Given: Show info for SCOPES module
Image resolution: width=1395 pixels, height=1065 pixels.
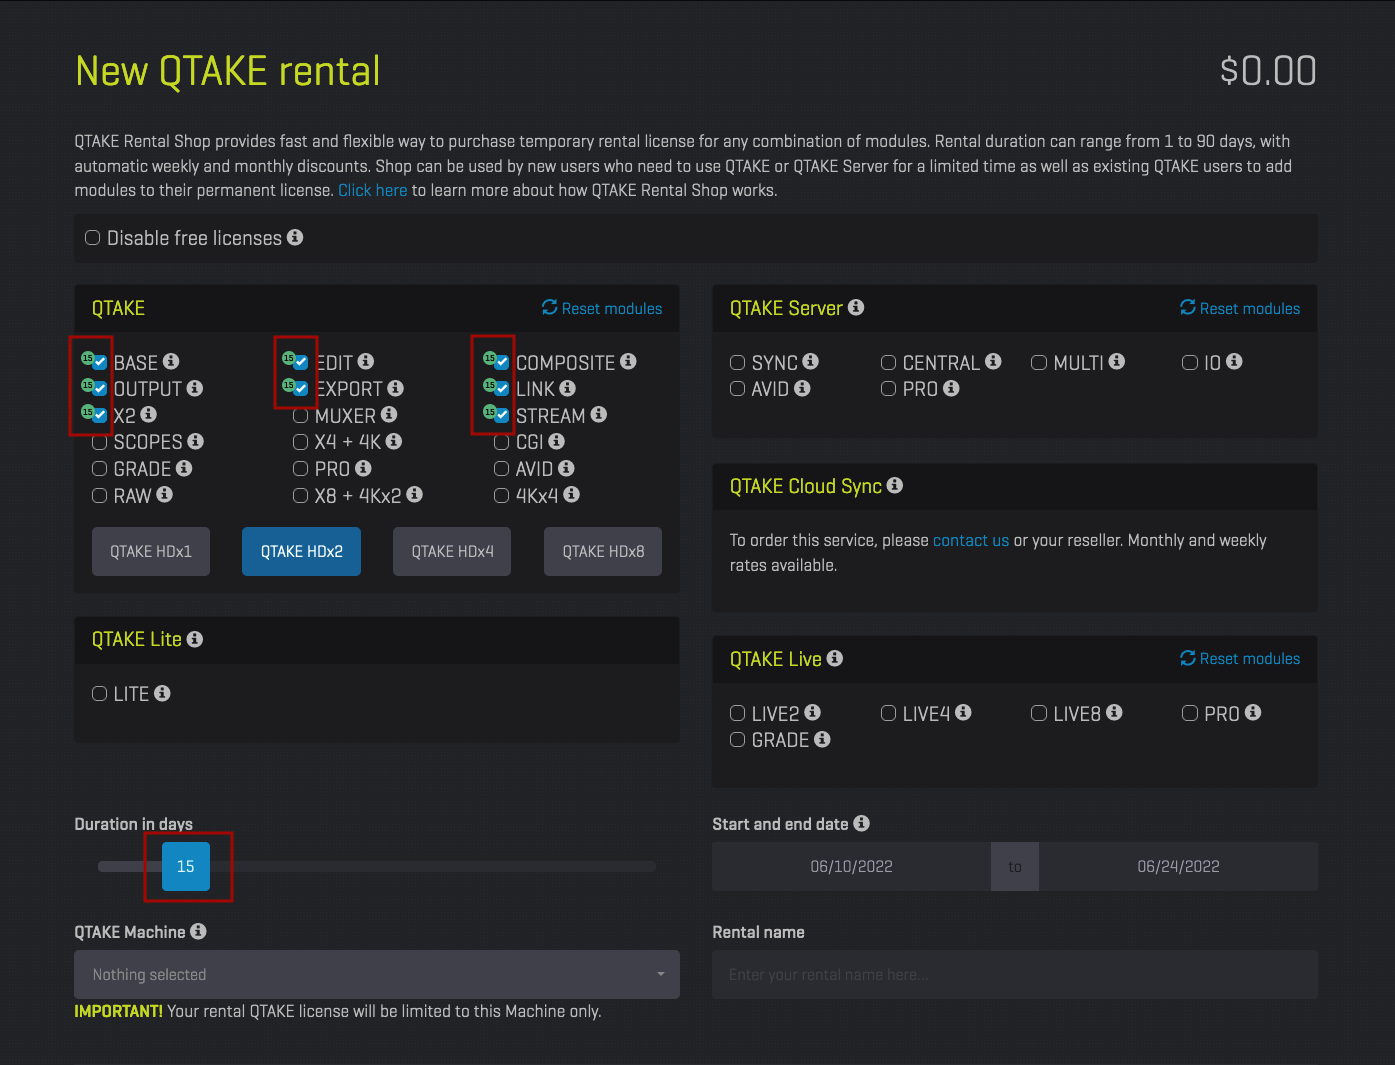Looking at the screenshot, I should tap(196, 441).
